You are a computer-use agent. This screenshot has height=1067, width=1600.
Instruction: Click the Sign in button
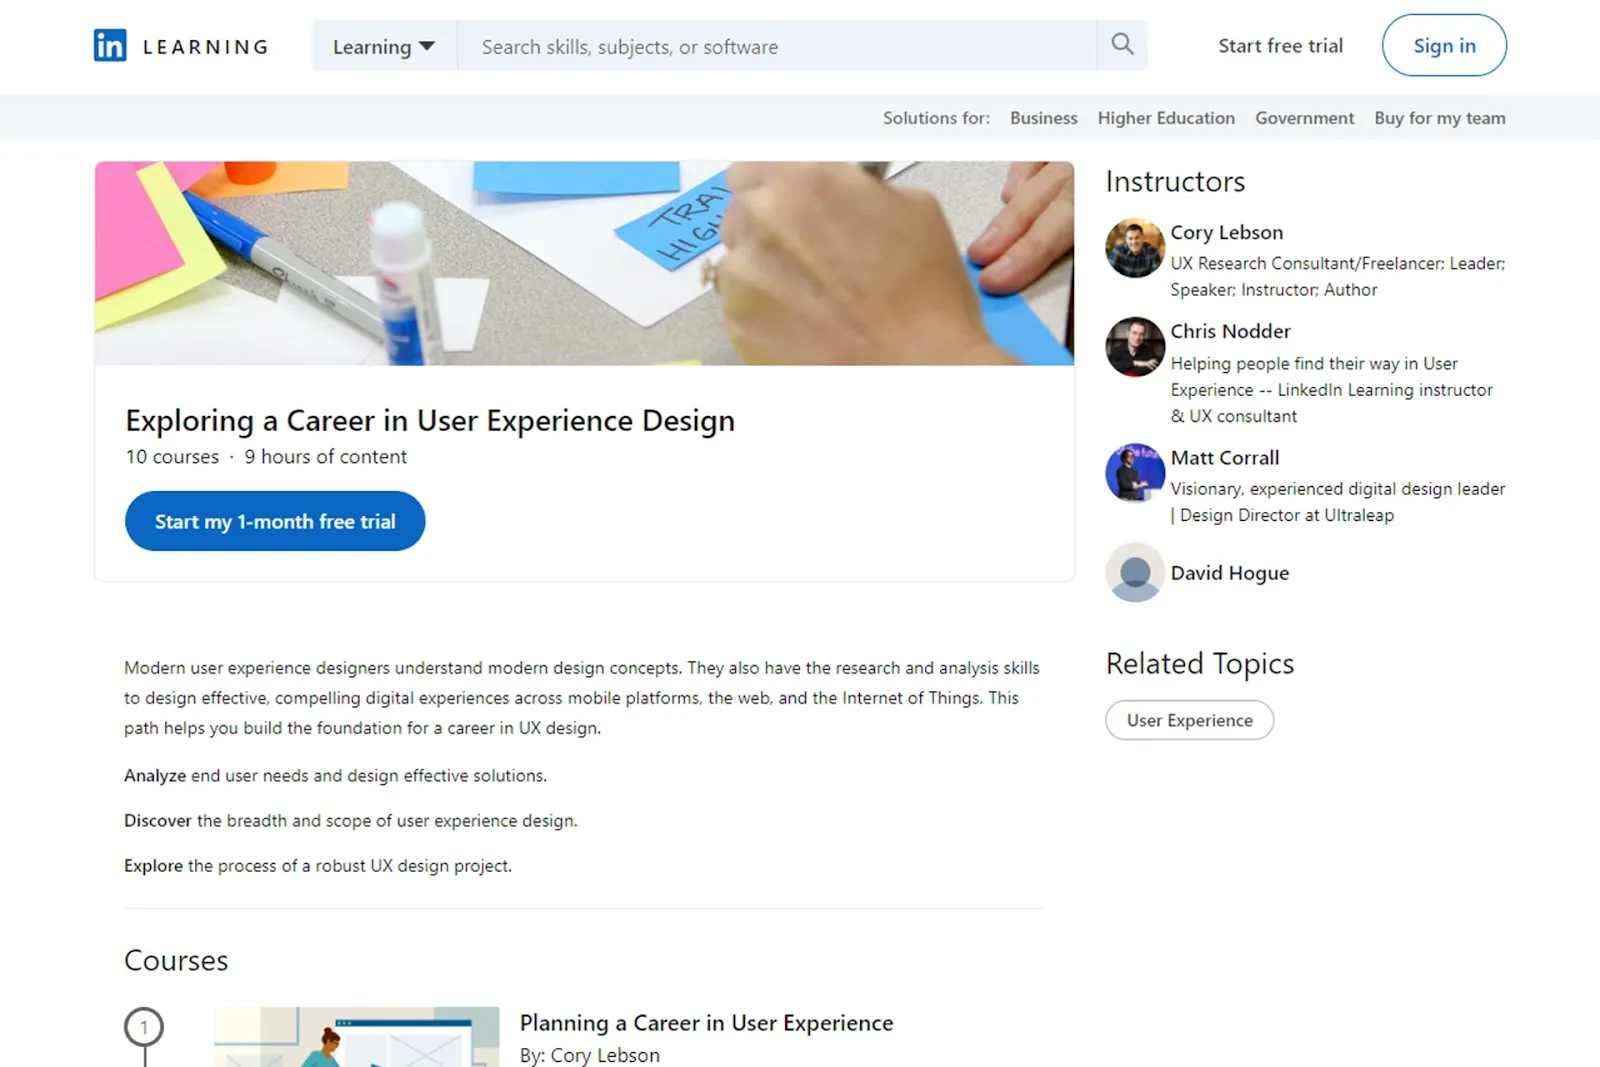1444,45
